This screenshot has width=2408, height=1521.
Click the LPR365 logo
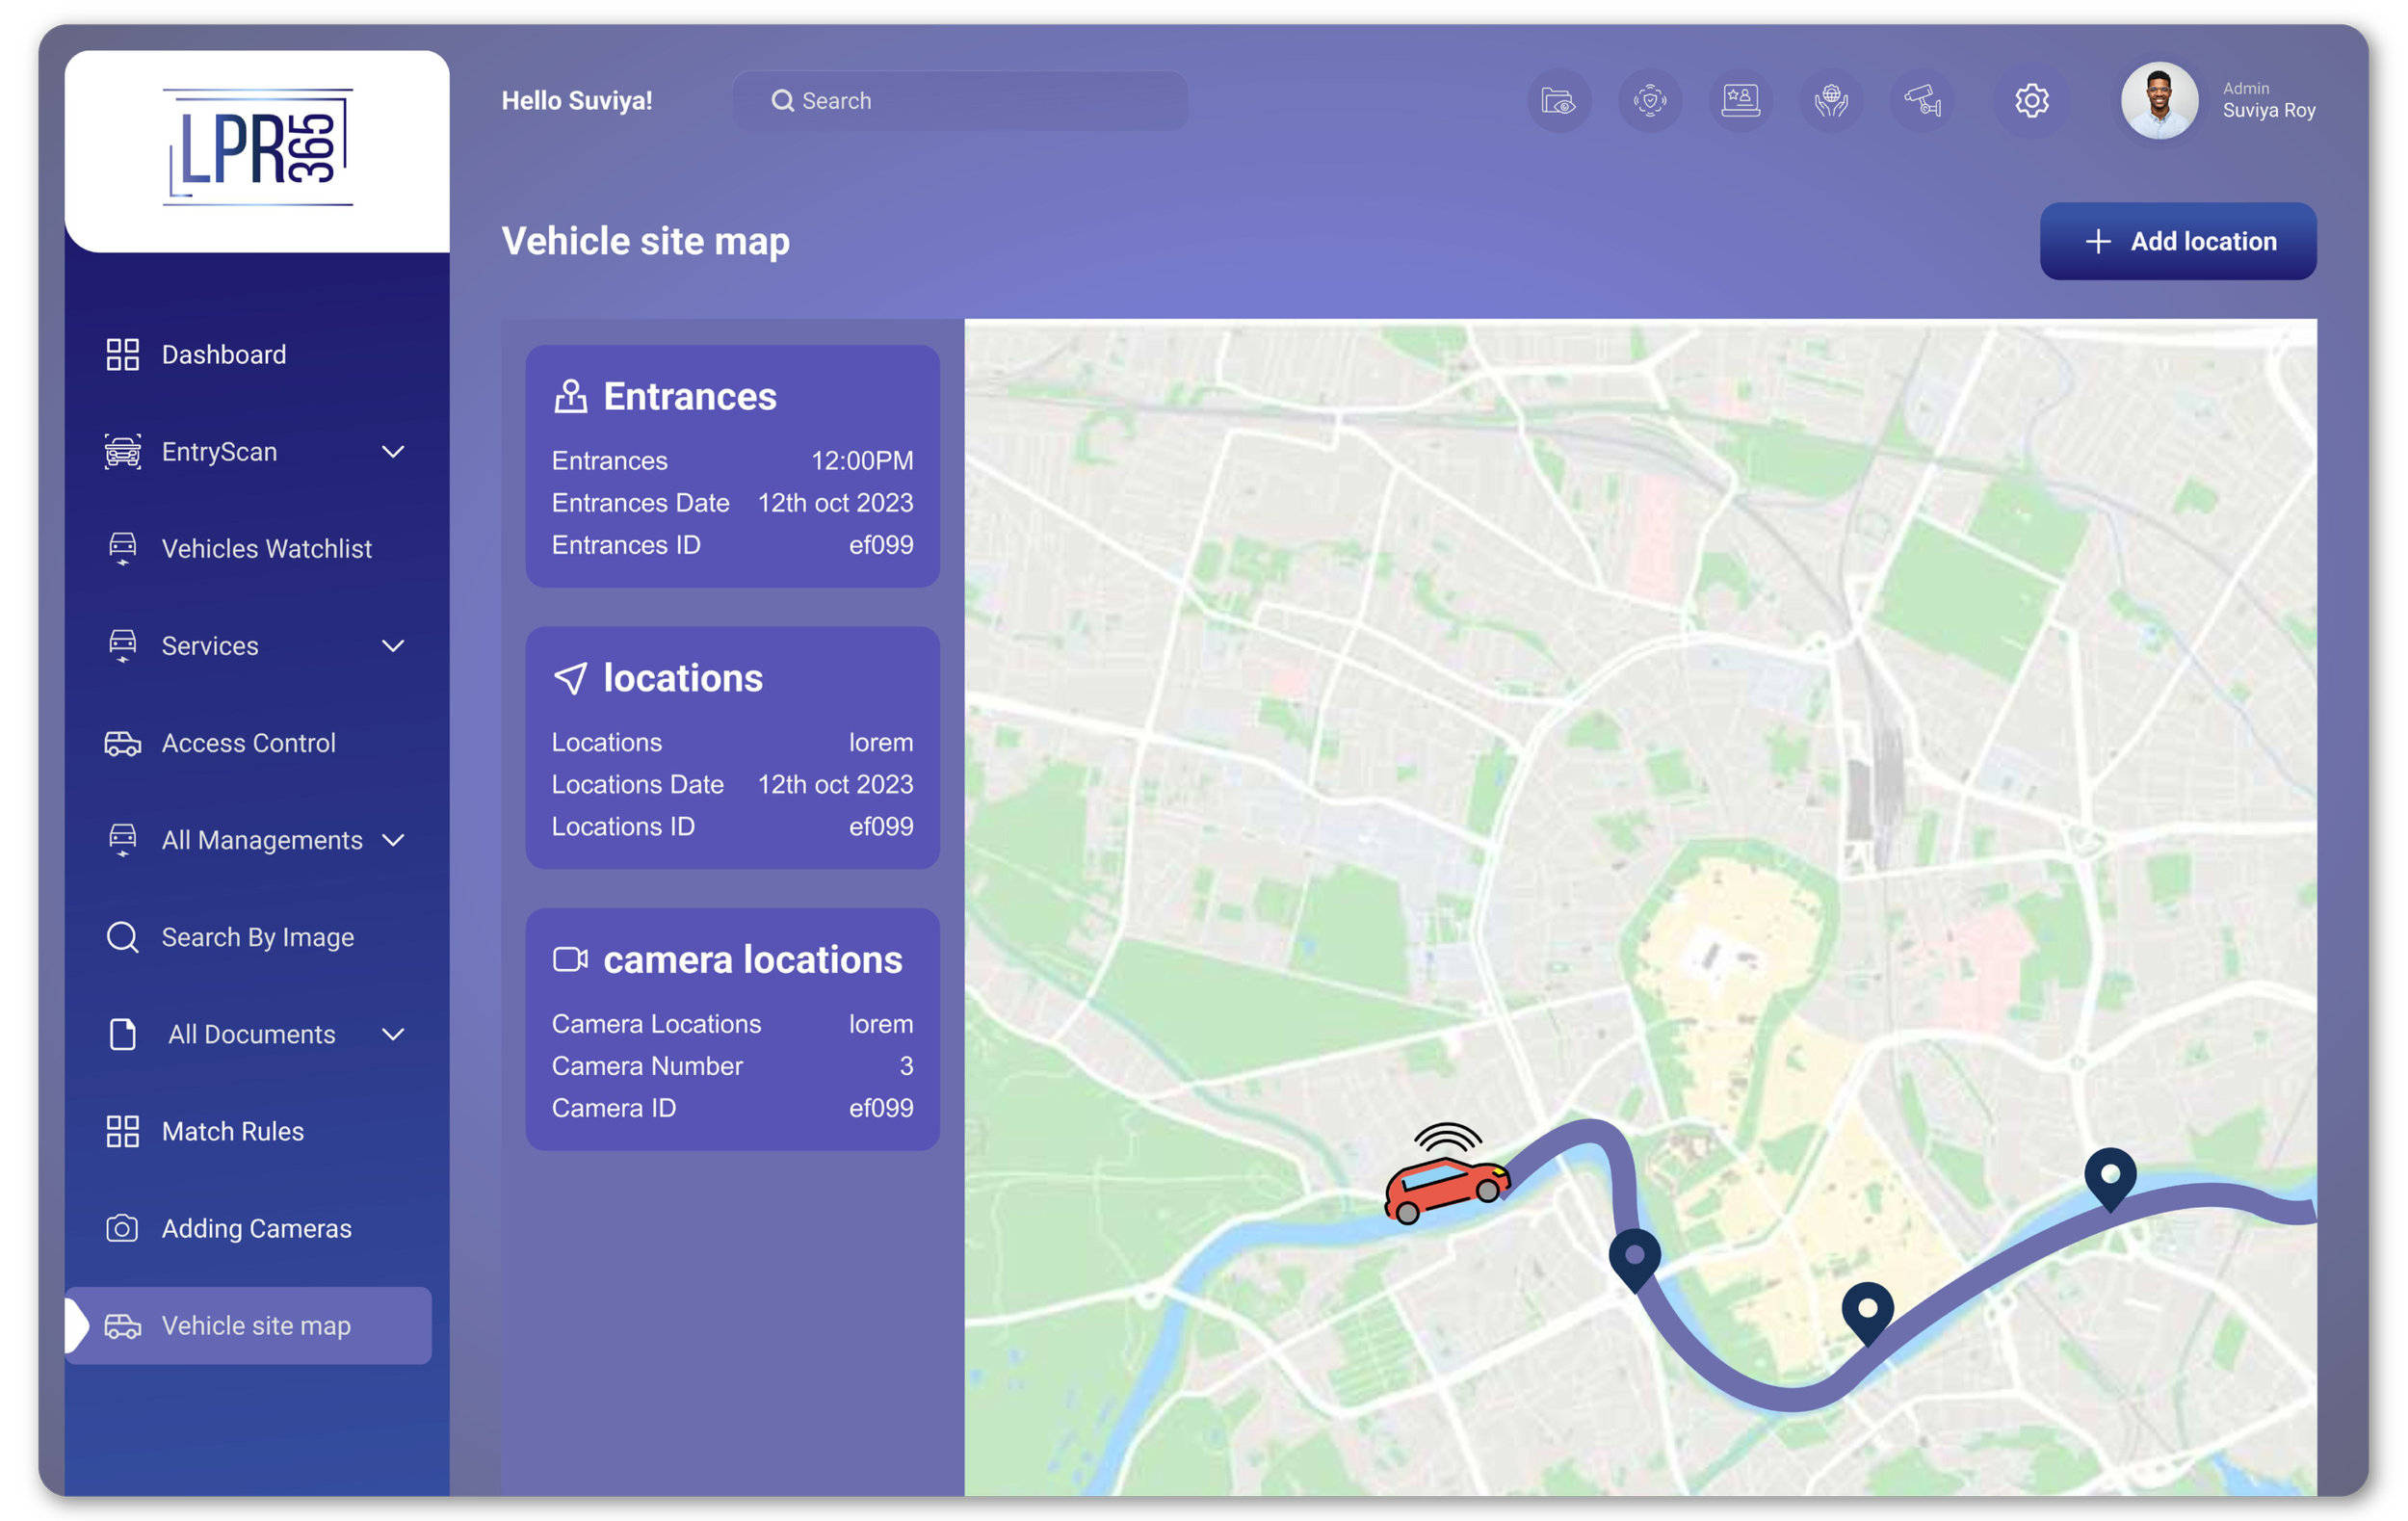point(258,148)
